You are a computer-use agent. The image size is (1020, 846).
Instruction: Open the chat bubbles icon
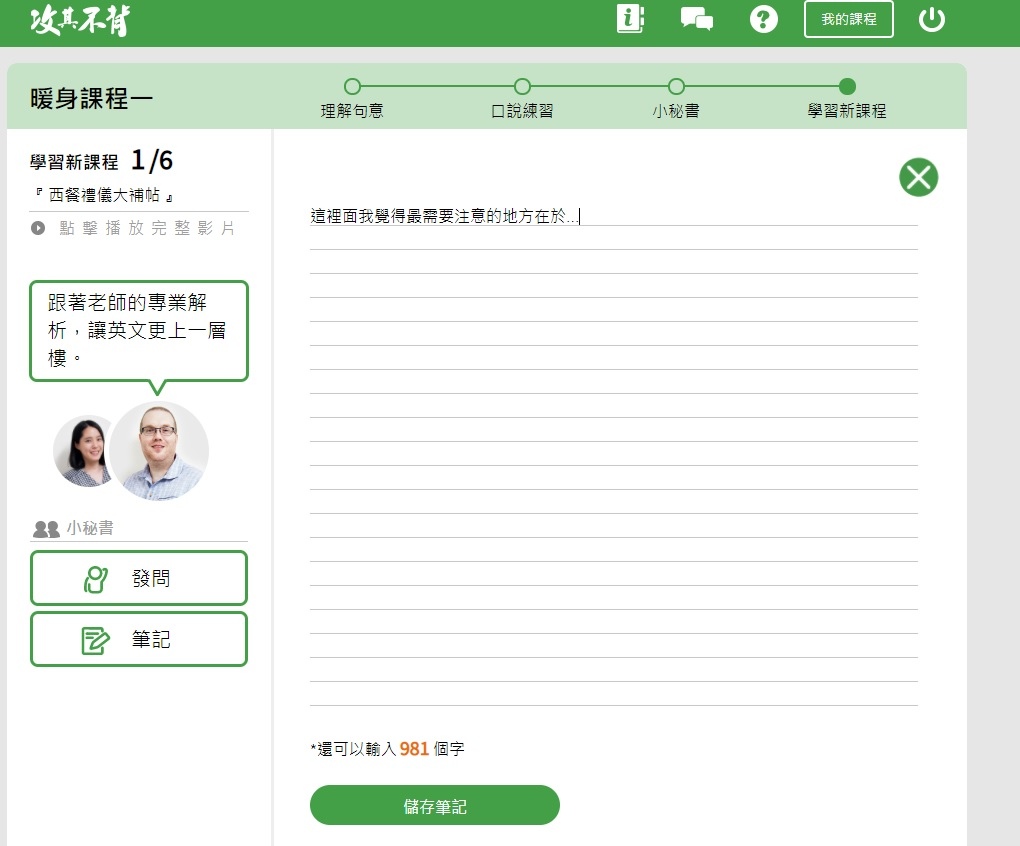pos(697,19)
